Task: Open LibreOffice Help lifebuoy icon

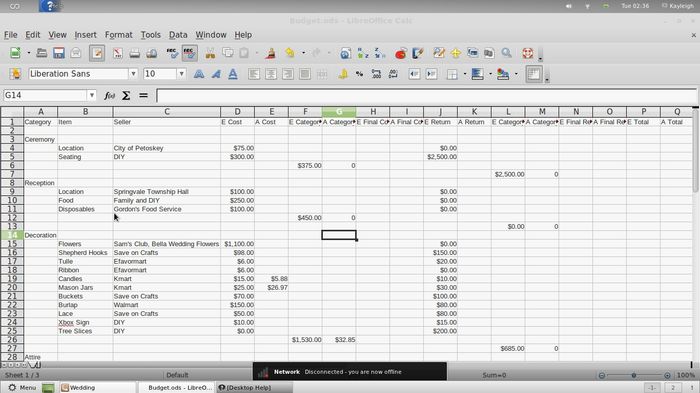Action: click(x=528, y=53)
